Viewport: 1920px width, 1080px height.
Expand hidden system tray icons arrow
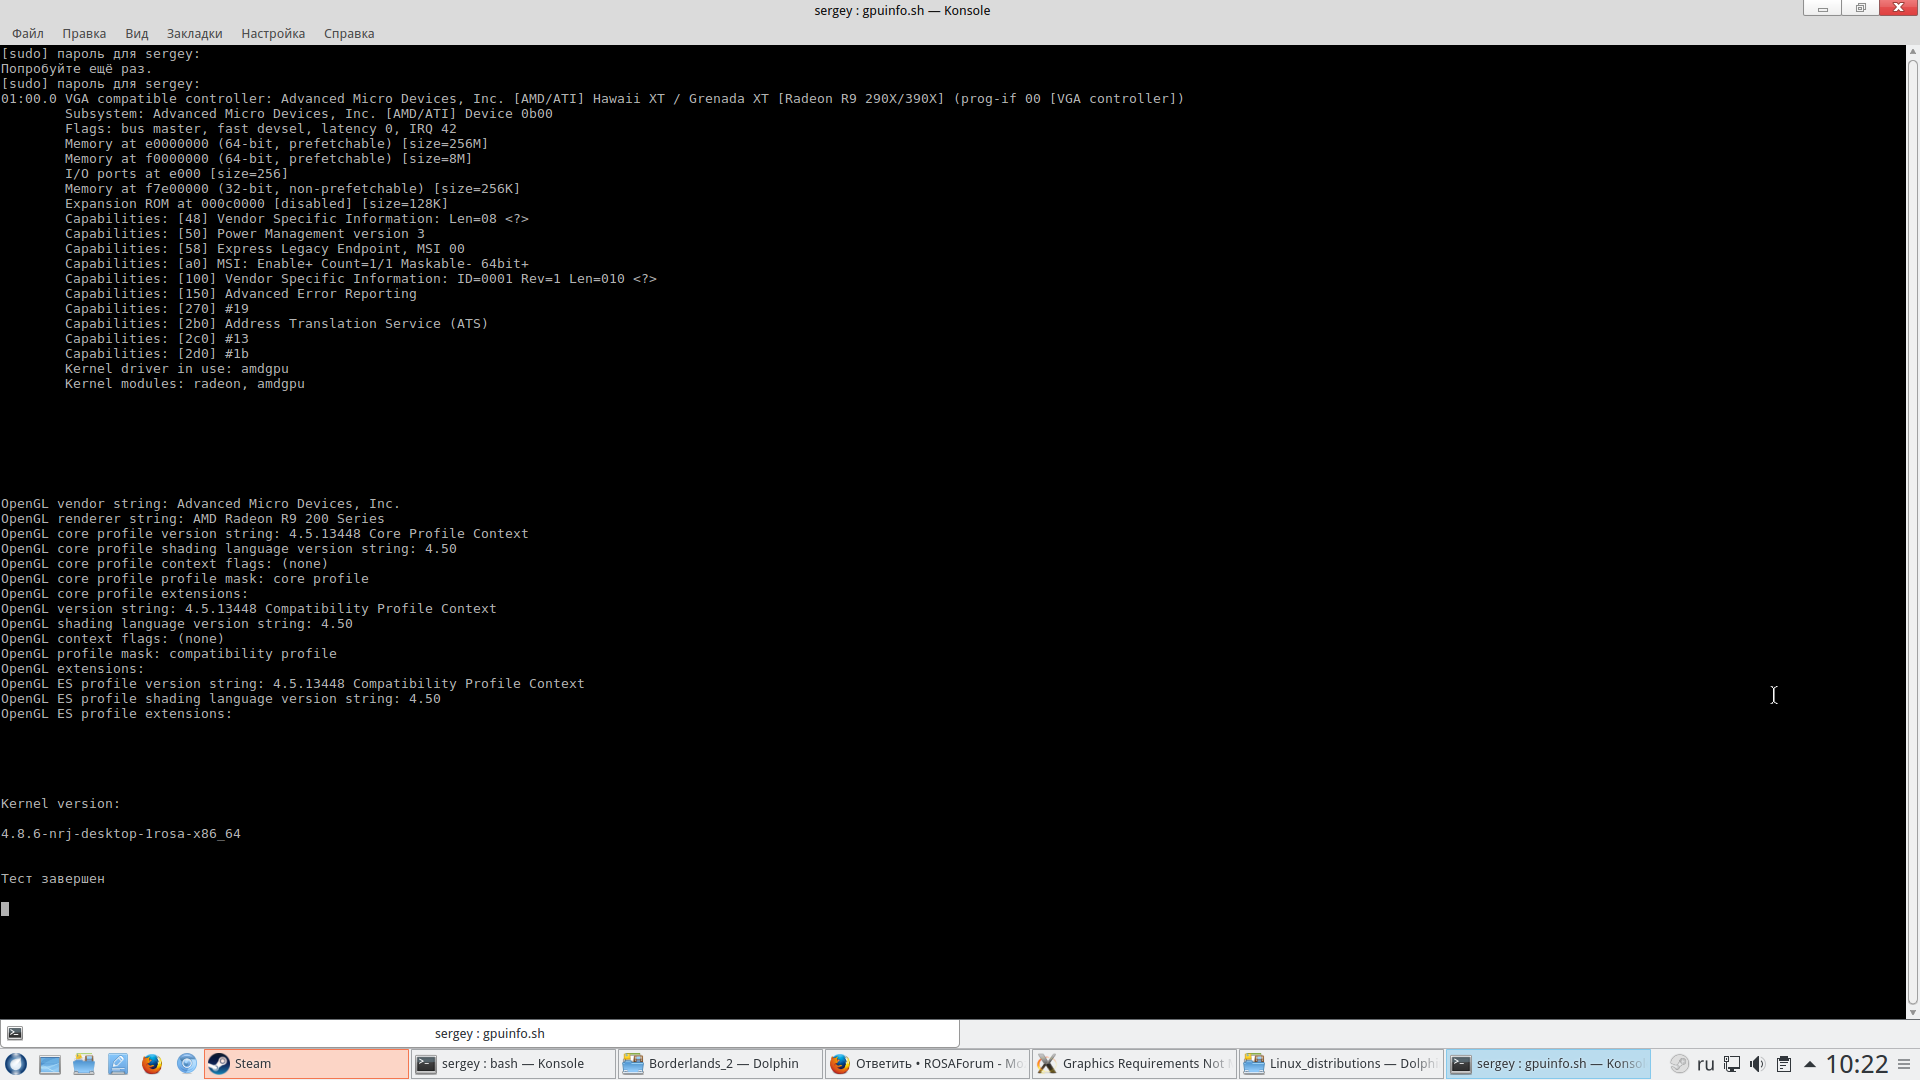[1809, 1064]
